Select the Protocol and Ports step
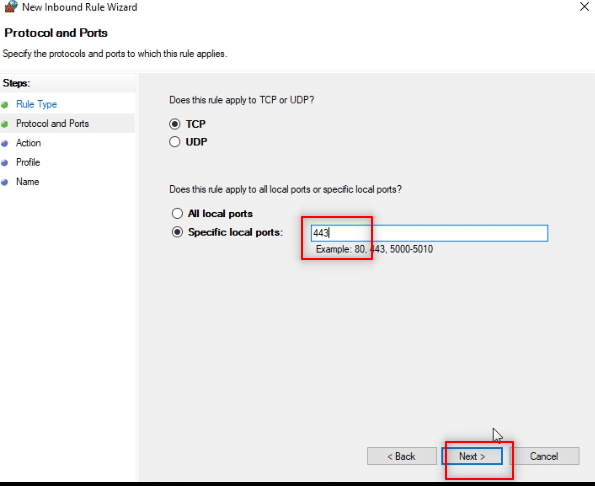Screen dimensions: 595x486 coord(52,124)
